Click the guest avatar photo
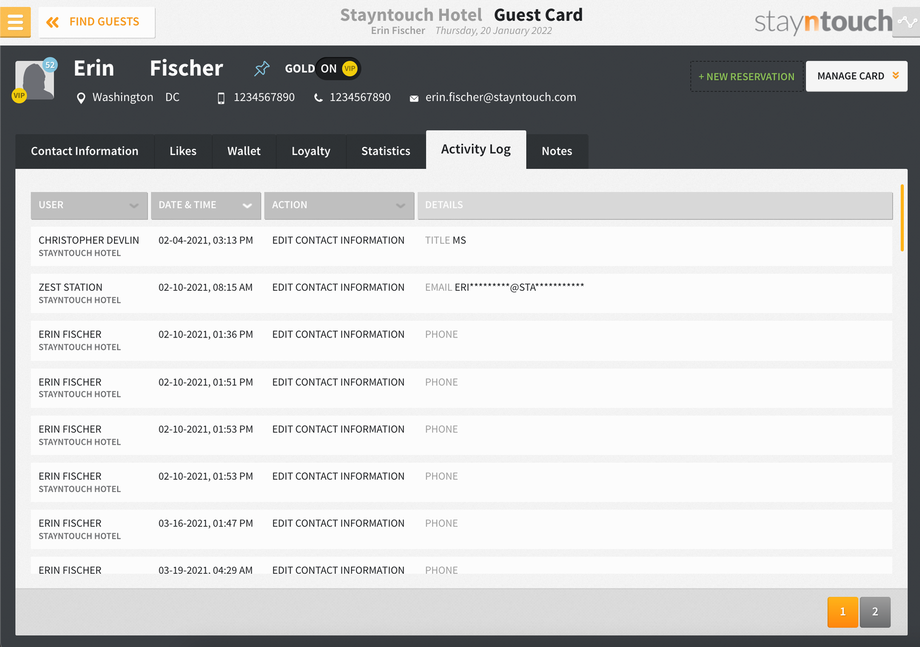Viewport: 920px width, 647px height. (35, 80)
